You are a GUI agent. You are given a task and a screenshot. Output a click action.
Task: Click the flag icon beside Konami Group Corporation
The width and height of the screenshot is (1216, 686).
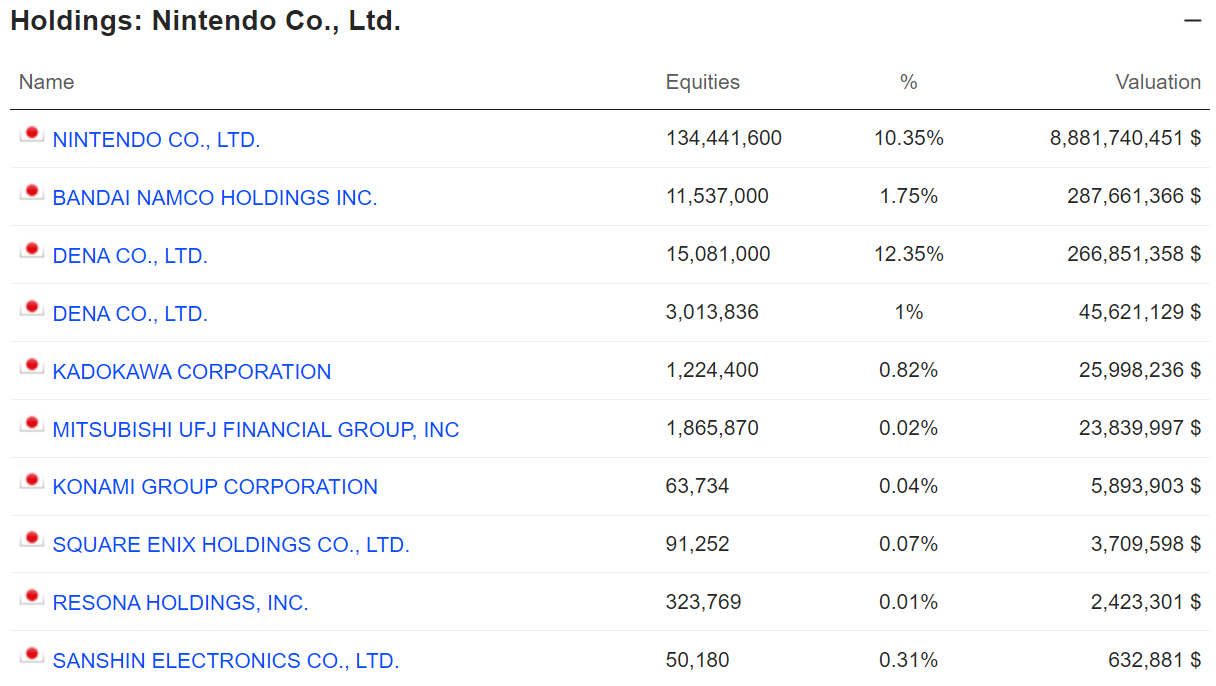point(31,482)
